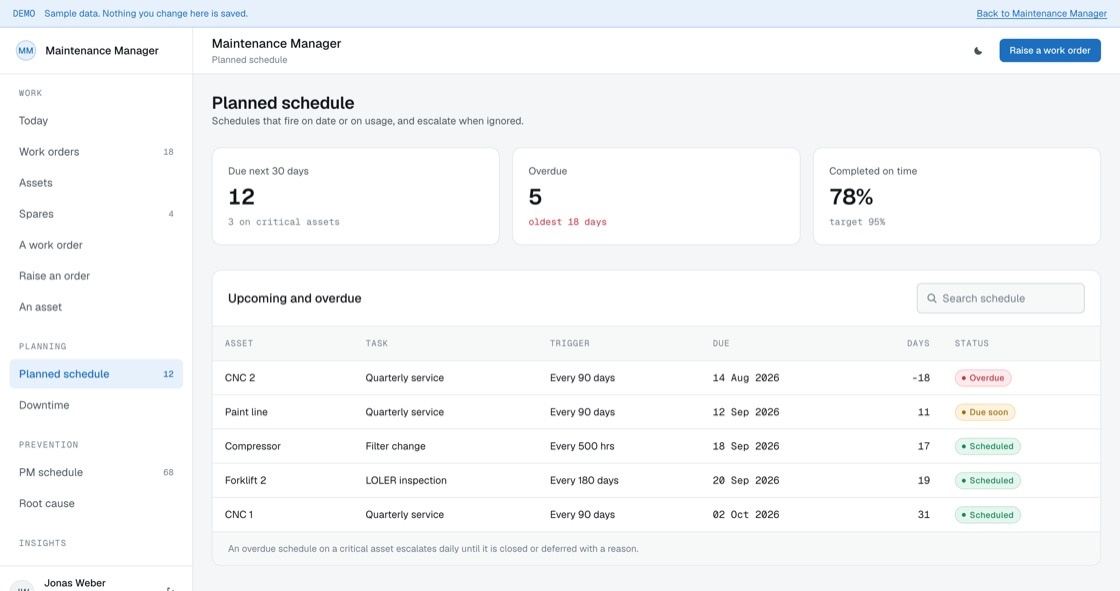The width and height of the screenshot is (1120, 591).
Task: Click 12 Sep 2026 due date
Action: (746, 412)
